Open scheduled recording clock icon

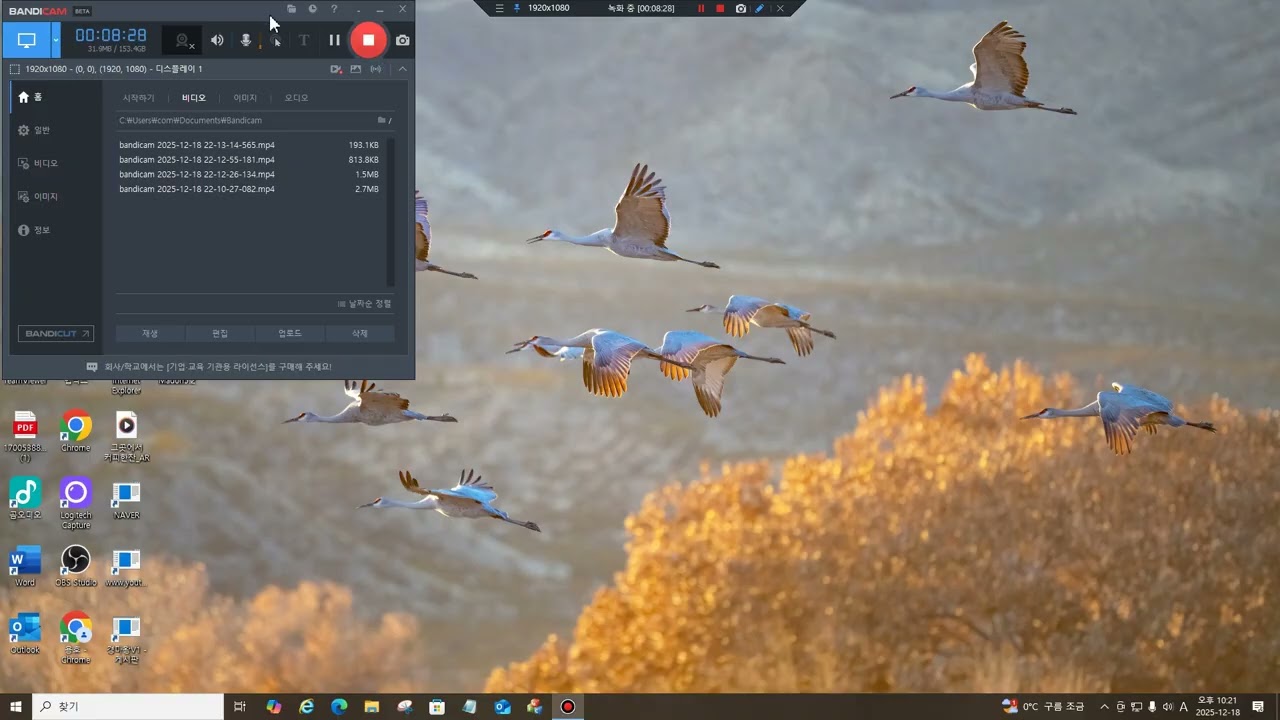tap(313, 9)
